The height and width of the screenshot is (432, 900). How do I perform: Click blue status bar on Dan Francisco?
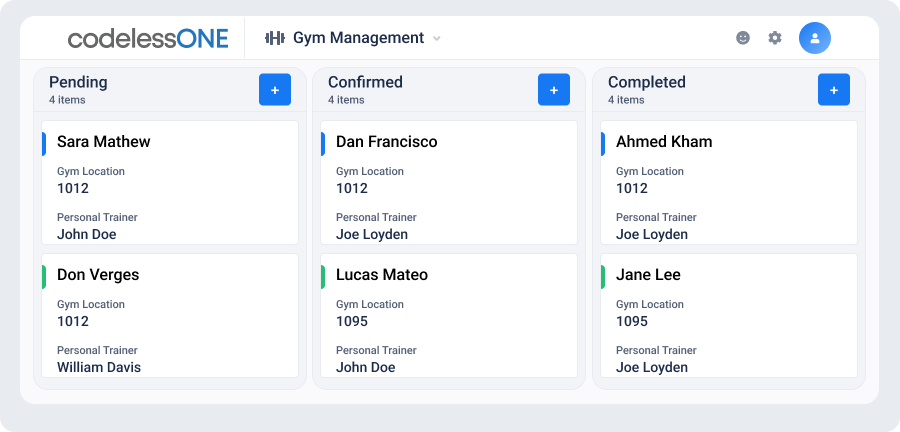point(323,143)
